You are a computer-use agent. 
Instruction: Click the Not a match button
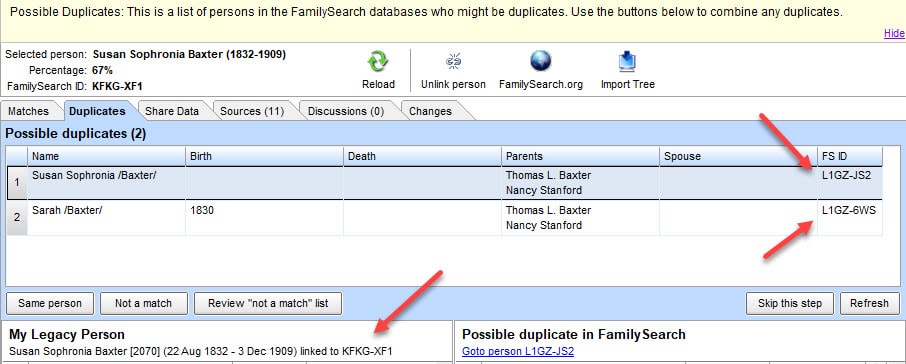pyautogui.click(x=143, y=303)
